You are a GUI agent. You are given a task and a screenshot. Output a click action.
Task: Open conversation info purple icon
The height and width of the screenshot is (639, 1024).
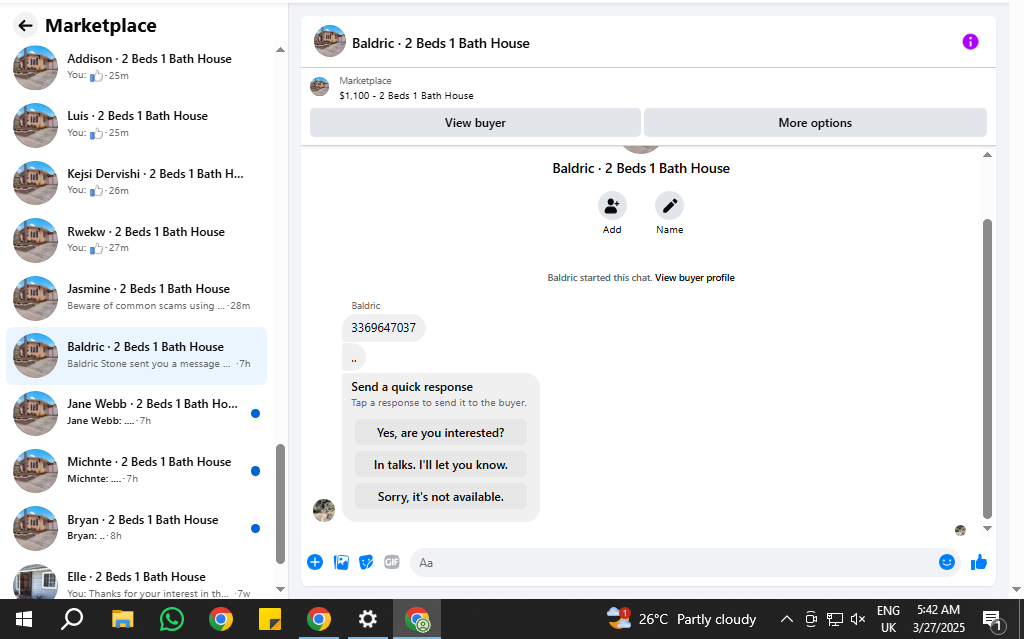click(x=970, y=42)
